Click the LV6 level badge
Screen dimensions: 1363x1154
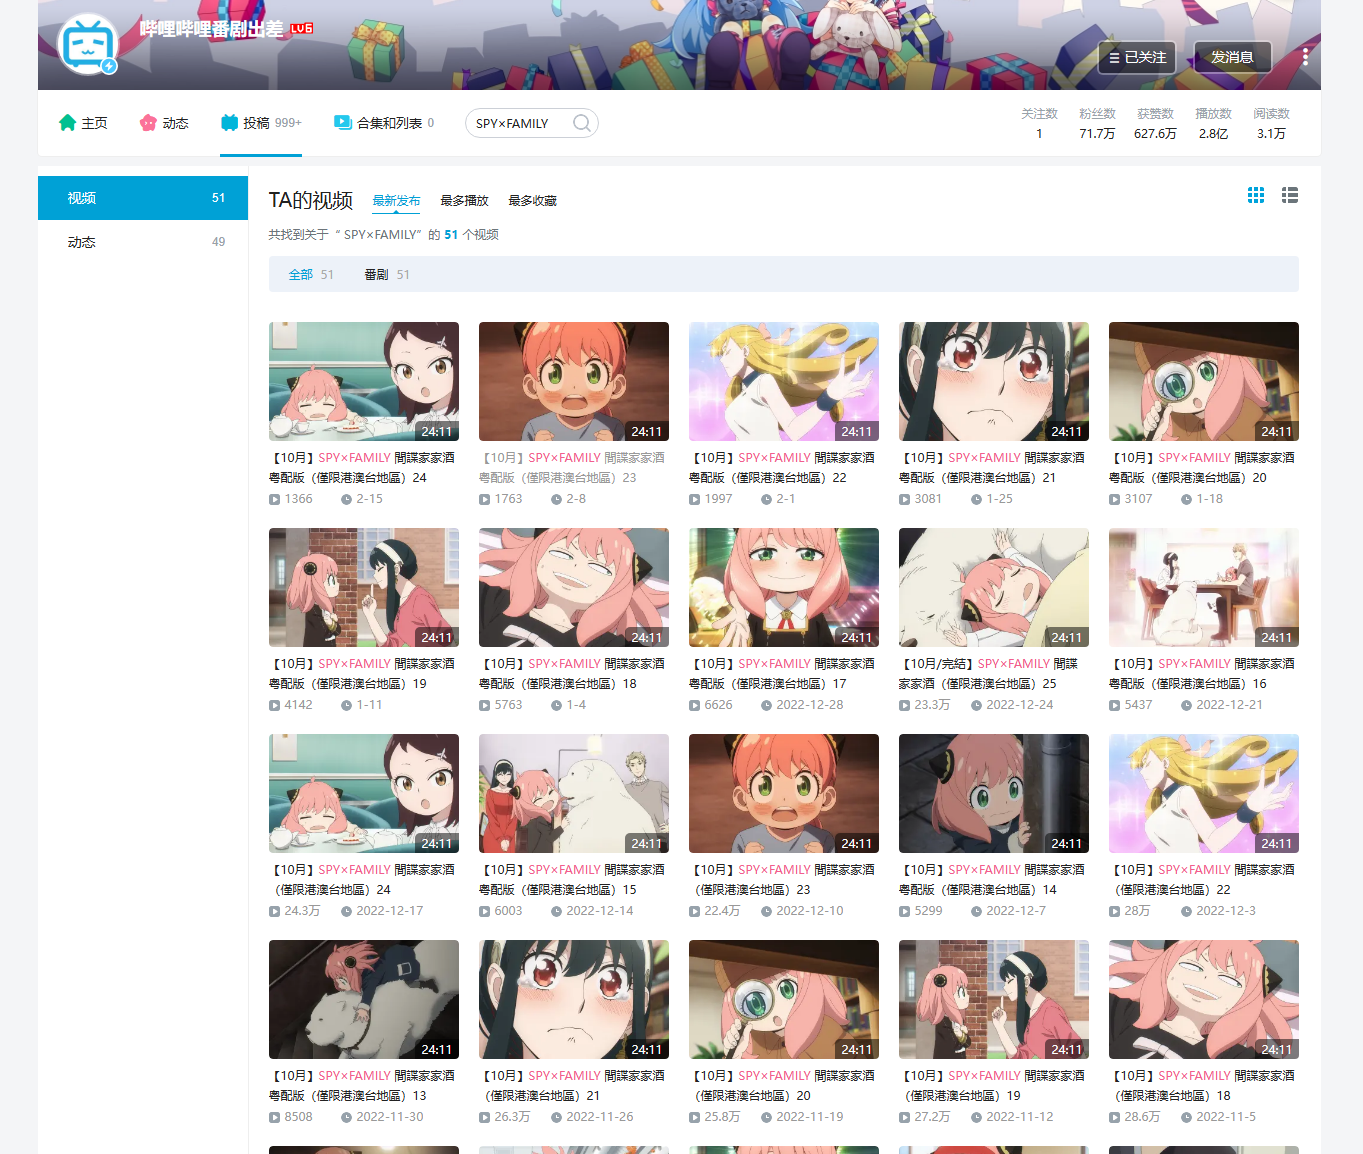point(302,28)
